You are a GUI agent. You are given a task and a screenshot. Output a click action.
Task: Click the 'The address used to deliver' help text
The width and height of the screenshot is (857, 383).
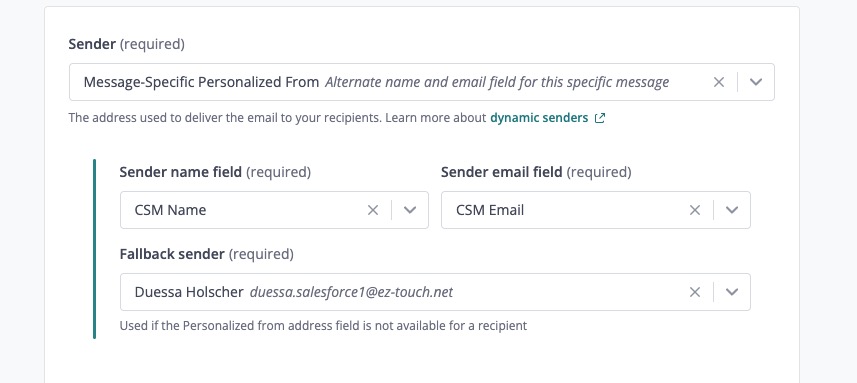[277, 117]
